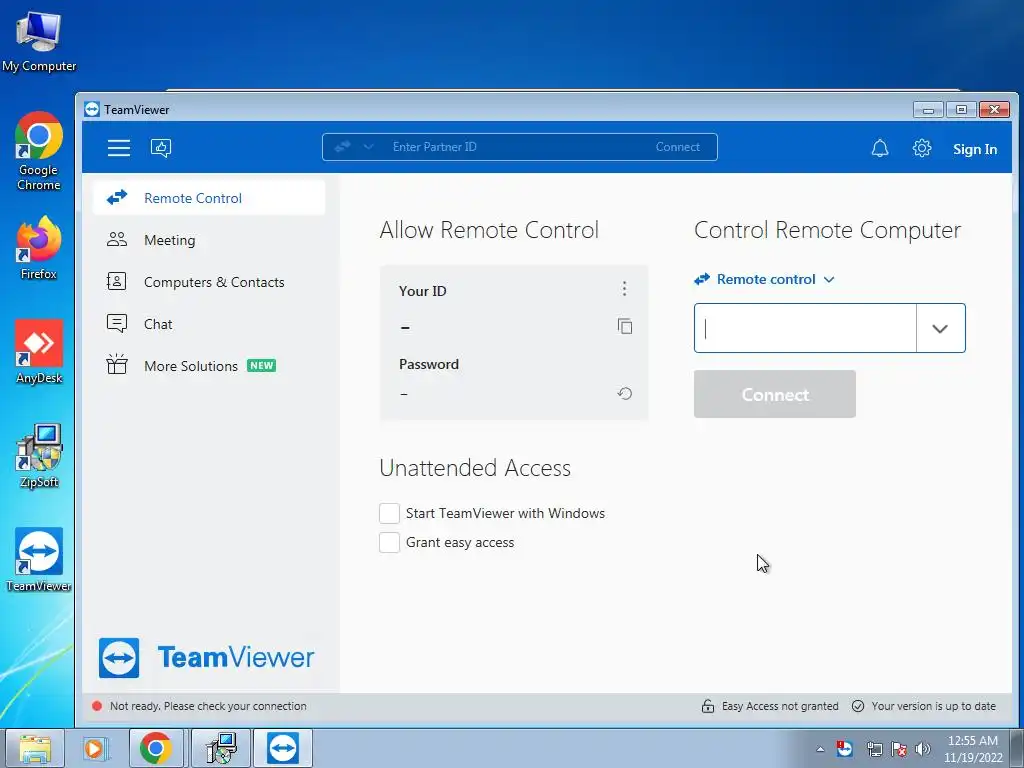Click Connect in the header bar
The image size is (1024, 768).
click(x=678, y=147)
